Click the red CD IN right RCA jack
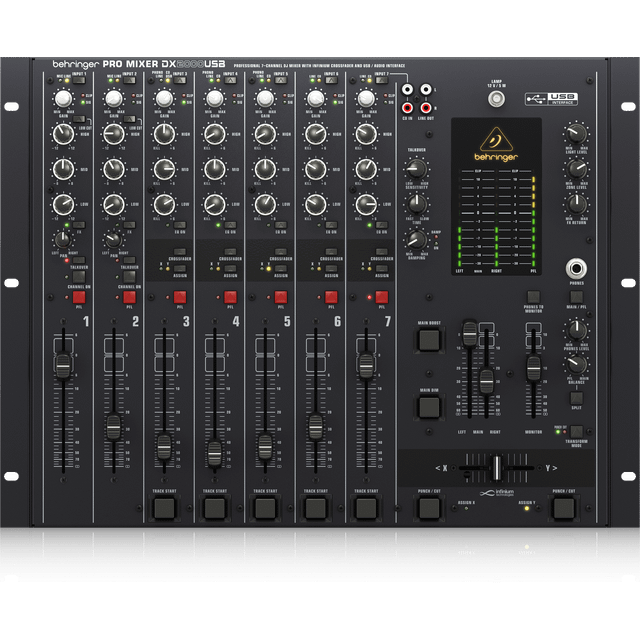Image resolution: width=640 pixels, height=640 pixels. (407, 108)
